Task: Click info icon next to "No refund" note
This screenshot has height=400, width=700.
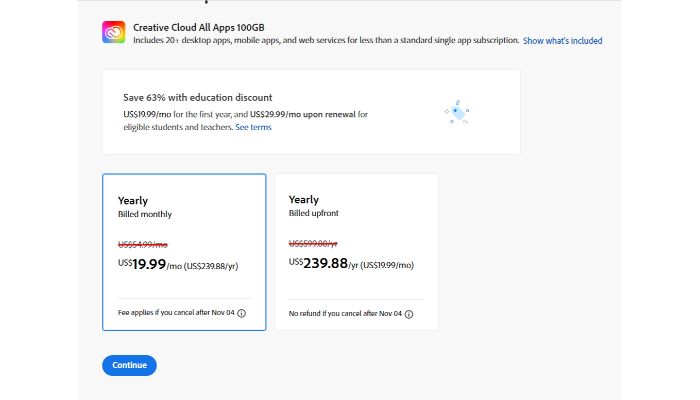Action: (409, 313)
